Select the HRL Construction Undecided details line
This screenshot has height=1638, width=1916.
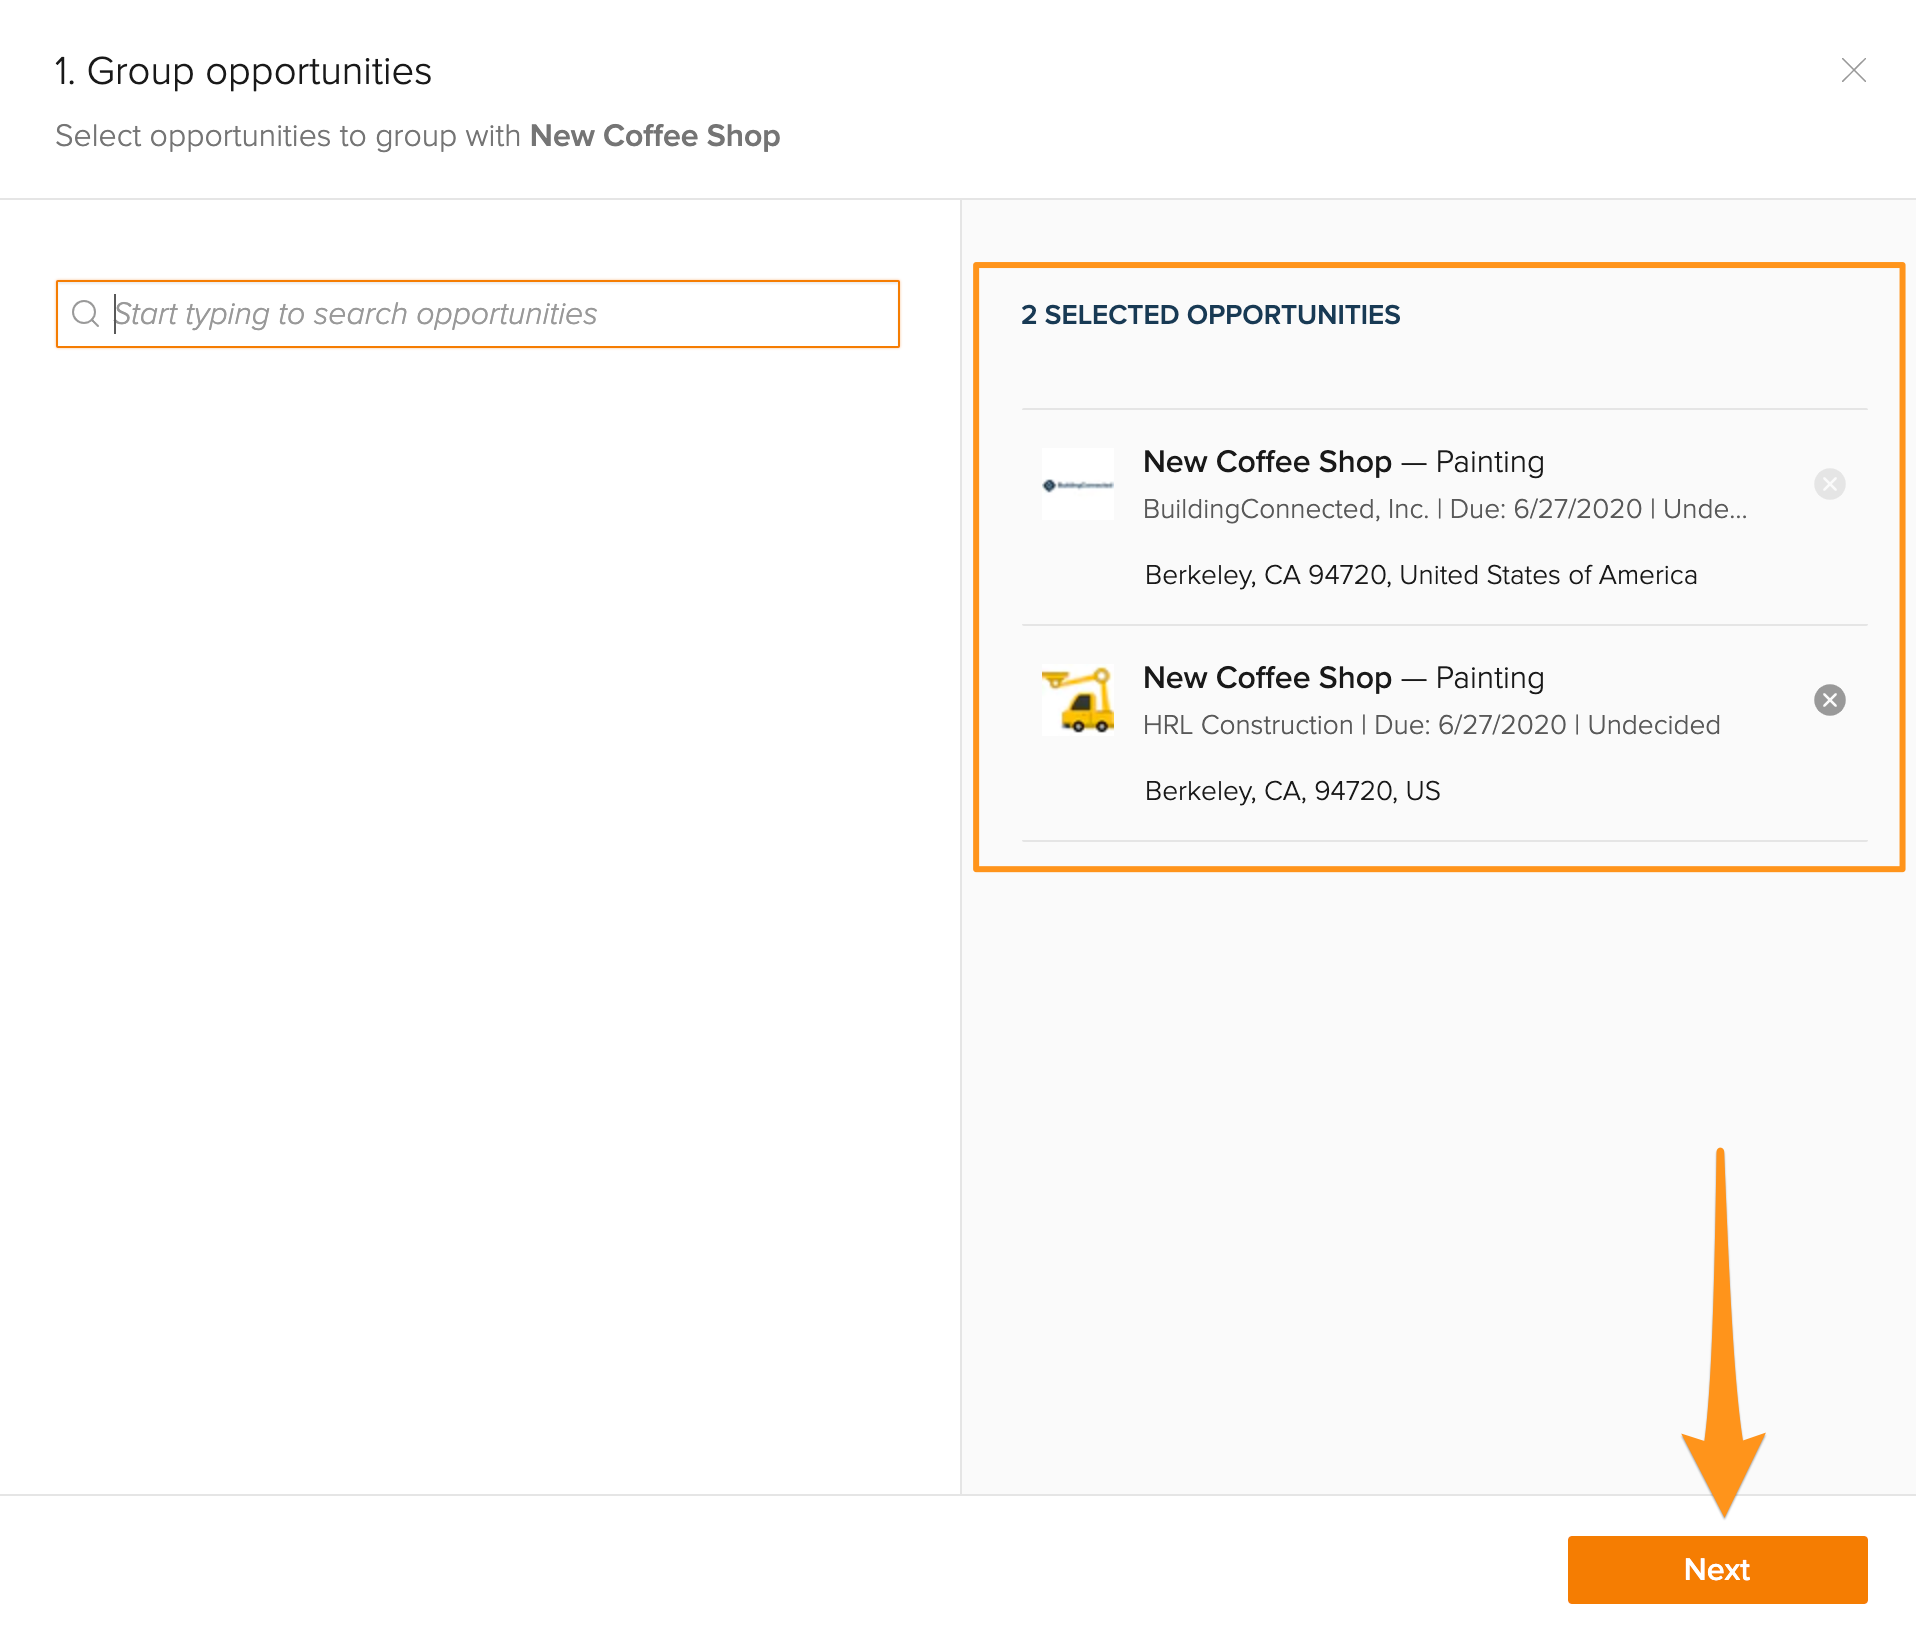point(1431,725)
